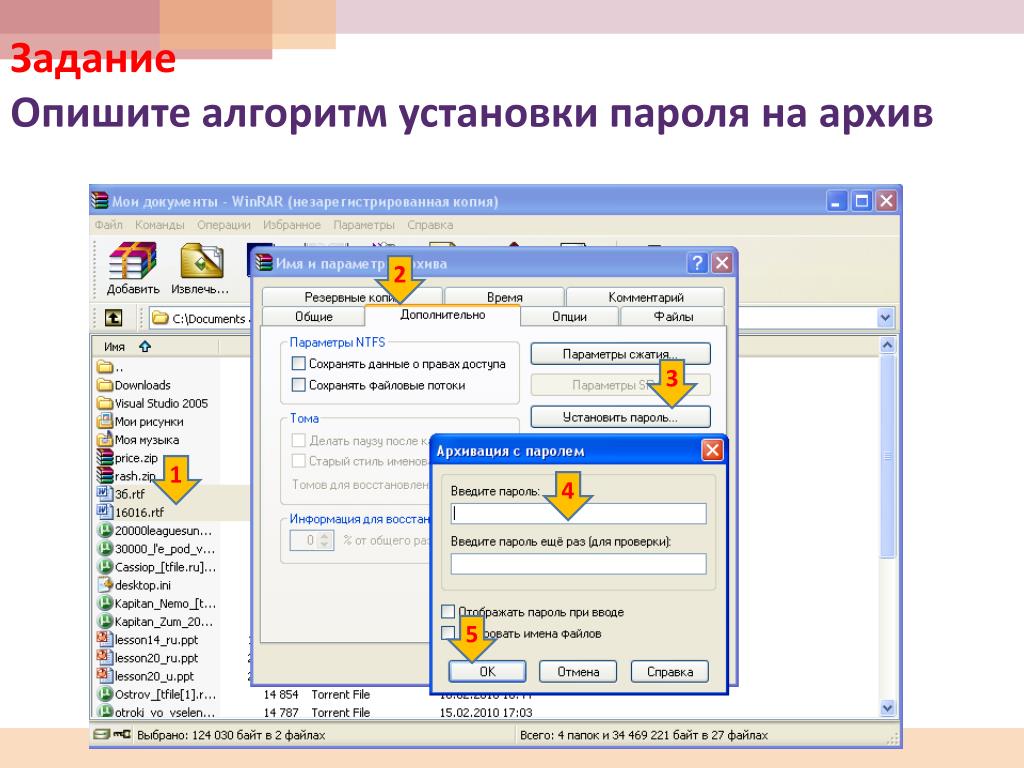Switch to the Общие tab
Screen dimensions: 1024x768
tap(313, 316)
